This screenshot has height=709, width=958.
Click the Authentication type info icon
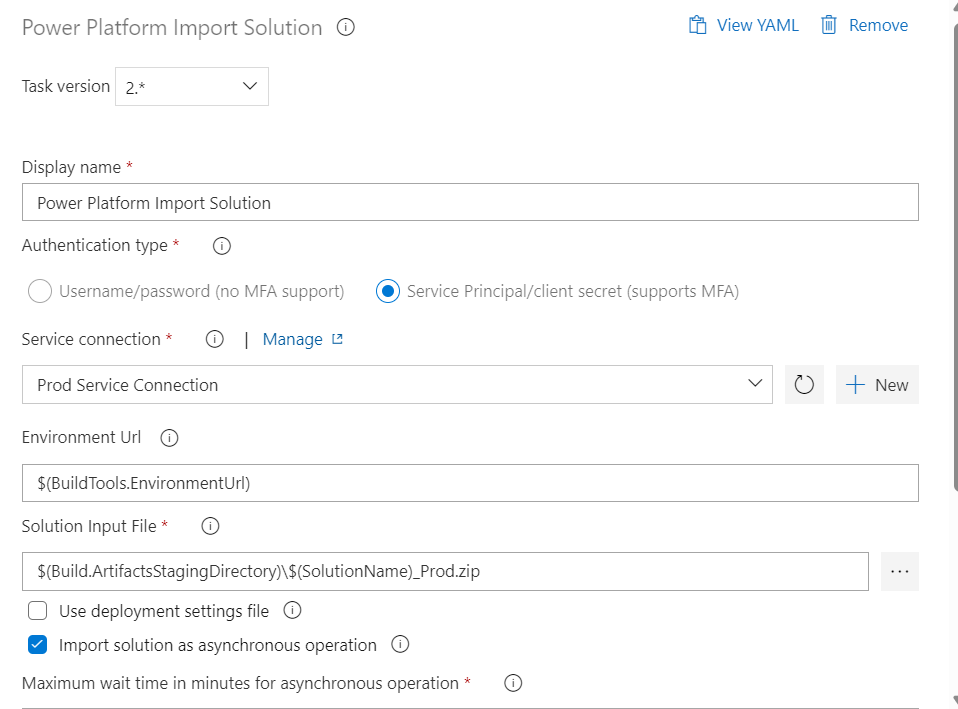221,245
